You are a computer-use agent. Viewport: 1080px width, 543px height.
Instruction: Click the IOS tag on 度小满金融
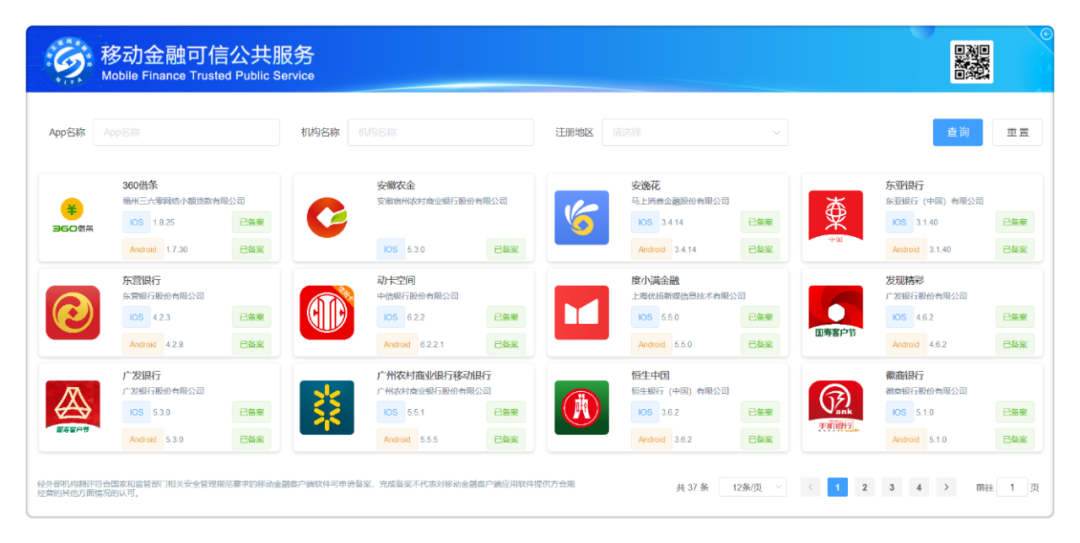coord(645,317)
